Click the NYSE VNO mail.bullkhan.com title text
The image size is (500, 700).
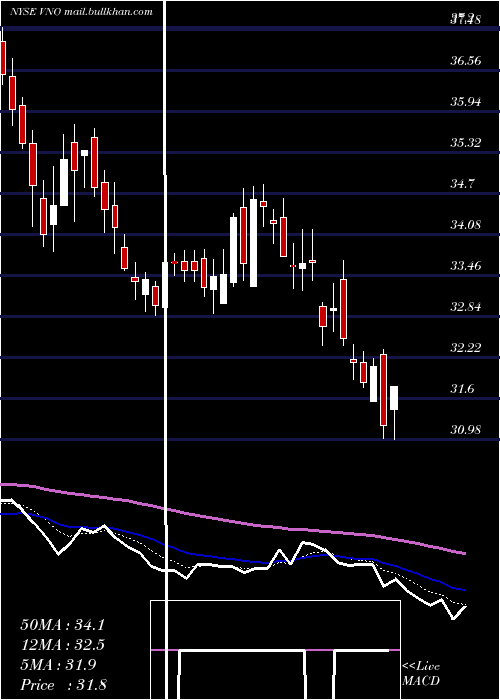81,11
